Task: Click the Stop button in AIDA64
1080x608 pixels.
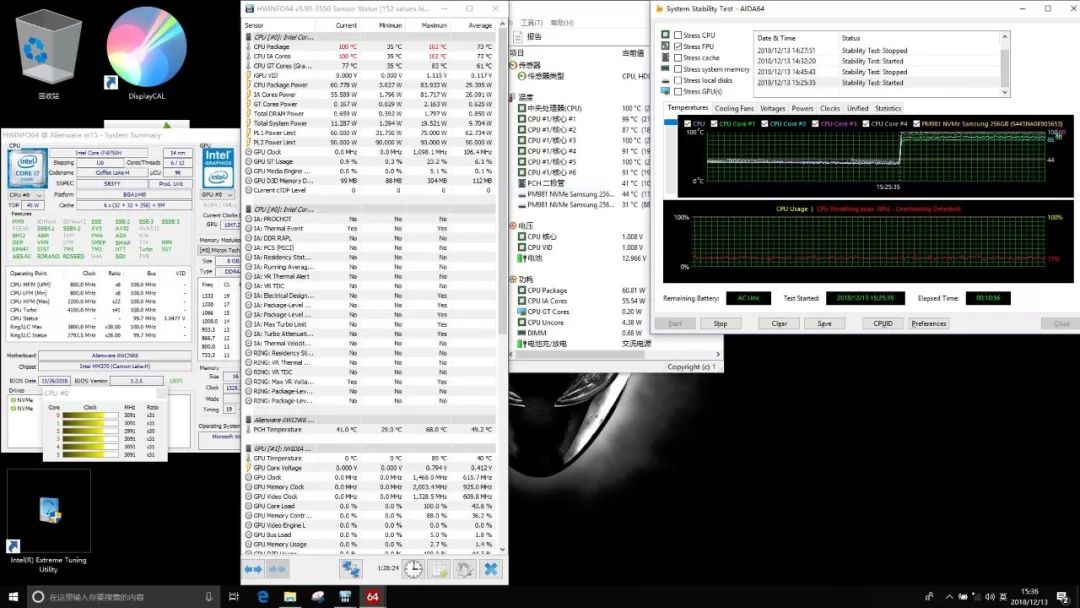Action: coord(720,323)
